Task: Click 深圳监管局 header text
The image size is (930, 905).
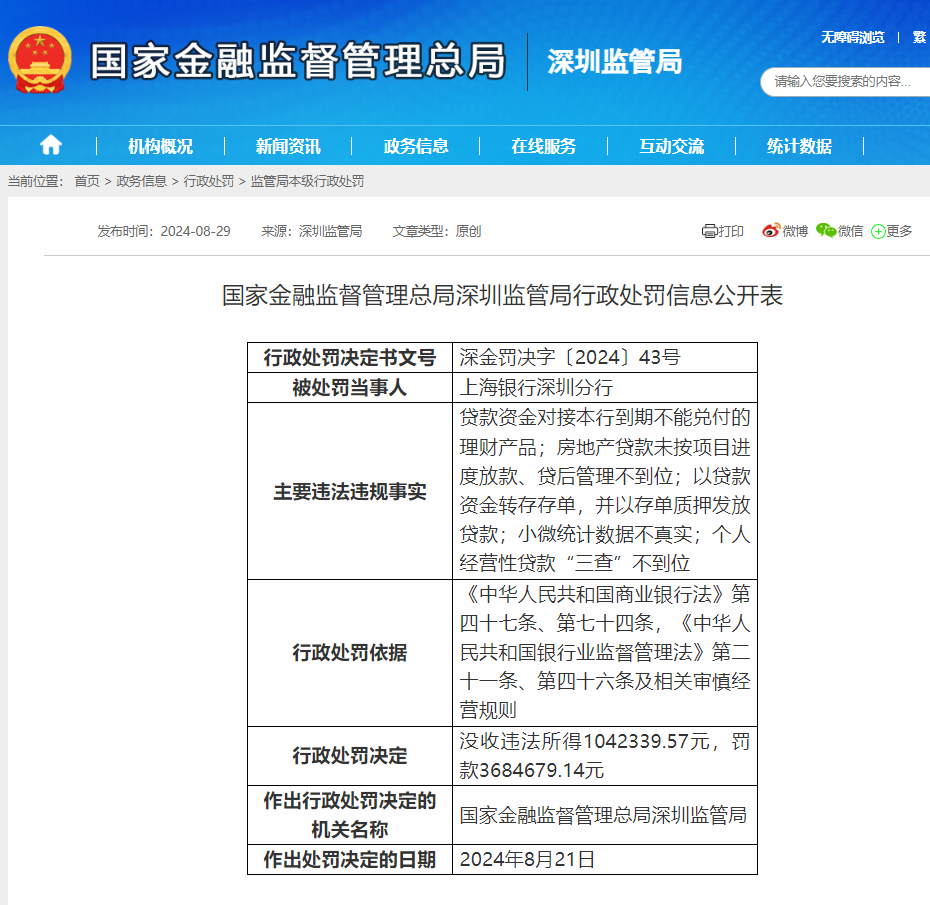Action: point(614,62)
